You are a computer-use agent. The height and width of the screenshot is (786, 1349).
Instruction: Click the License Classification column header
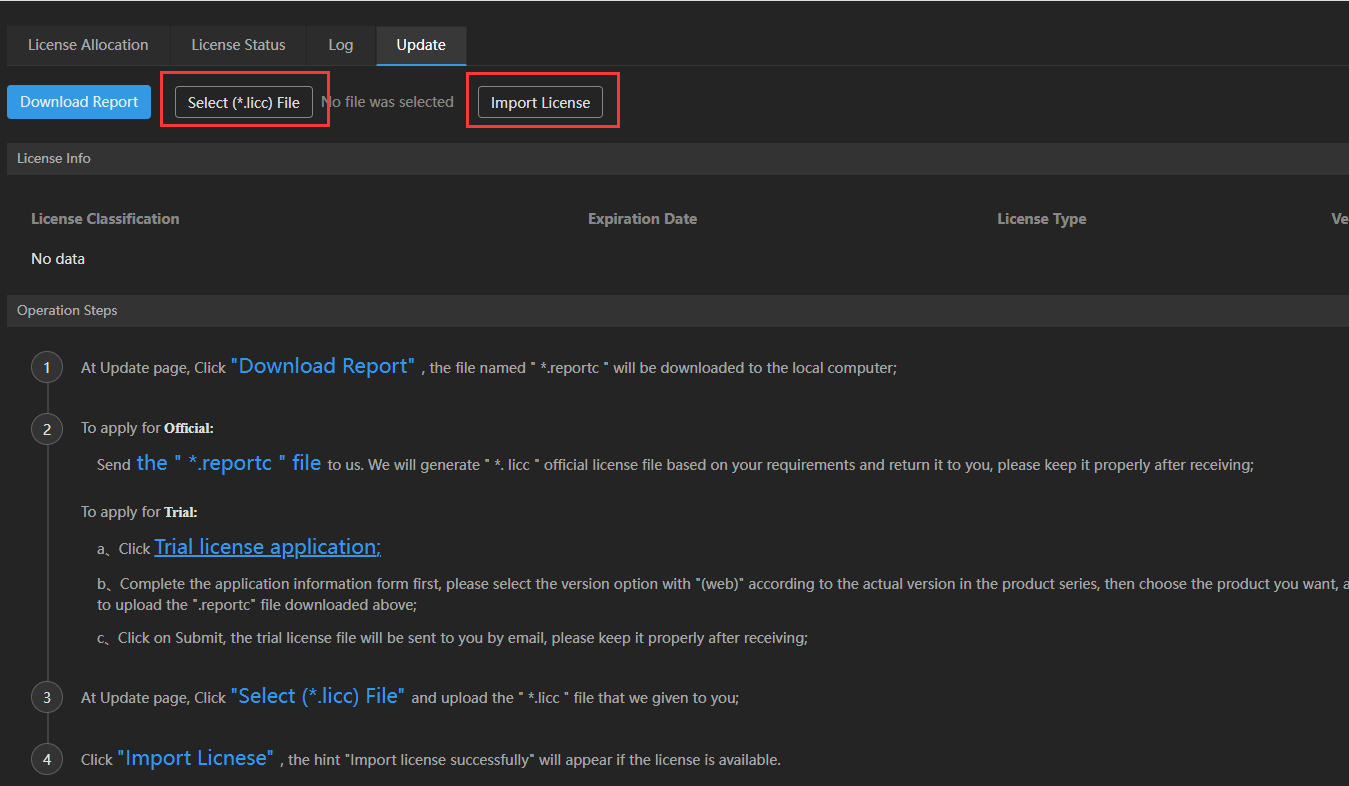[105, 219]
